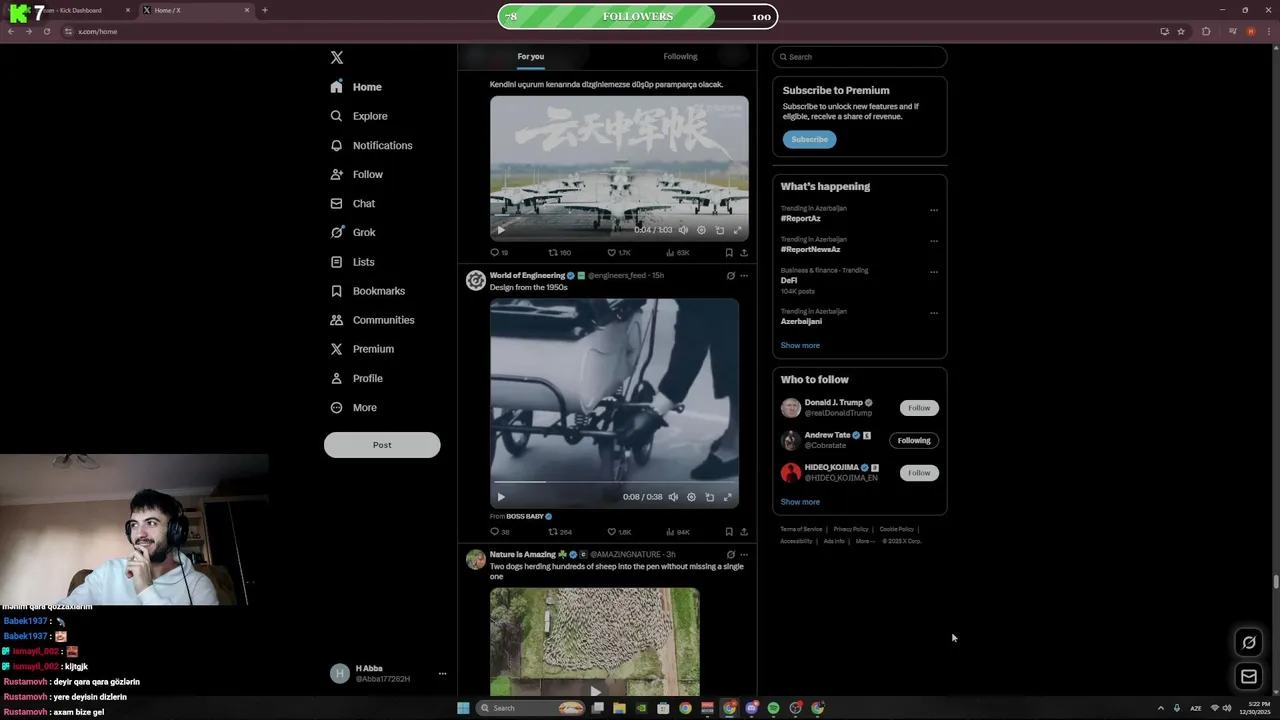Open options for #ReportNewsAz trend
1280x720 pixels.
tap(934, 241)
